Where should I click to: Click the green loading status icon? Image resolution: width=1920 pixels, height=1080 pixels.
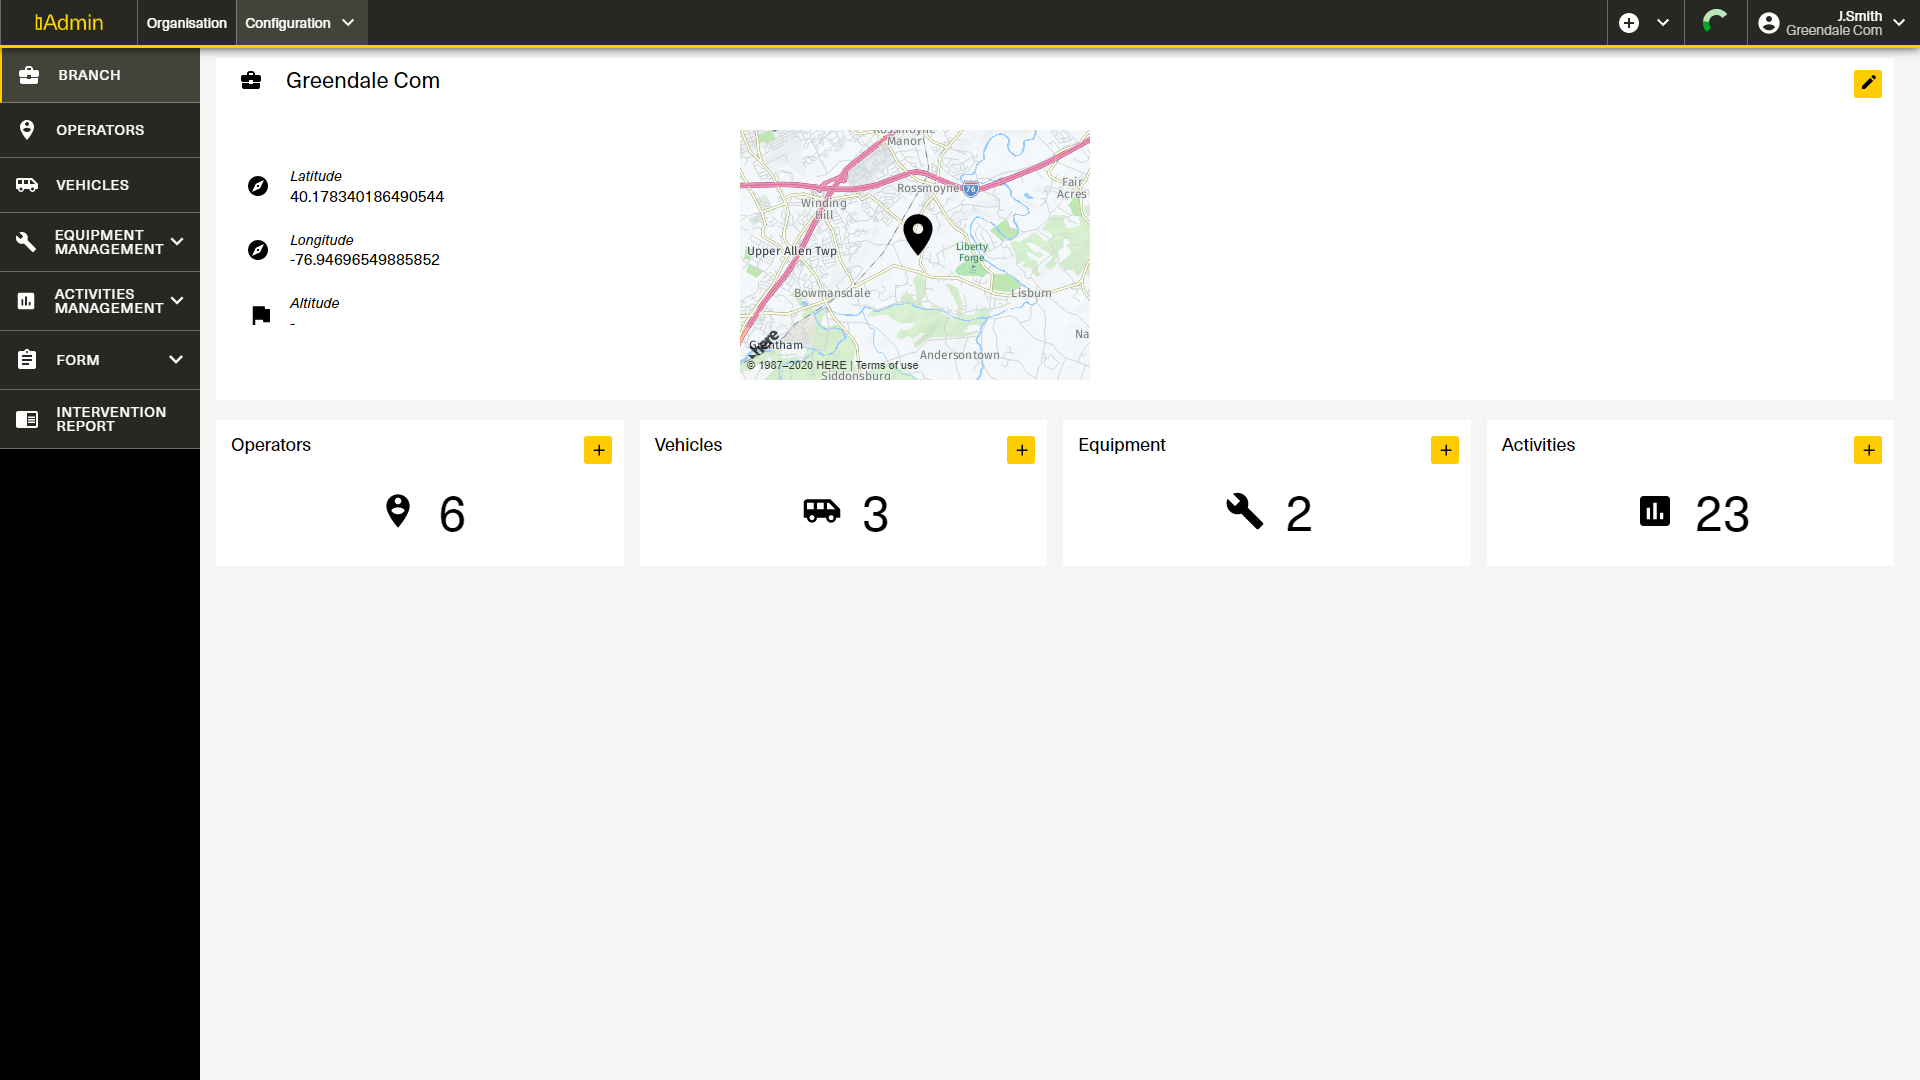coord(1715,22)
